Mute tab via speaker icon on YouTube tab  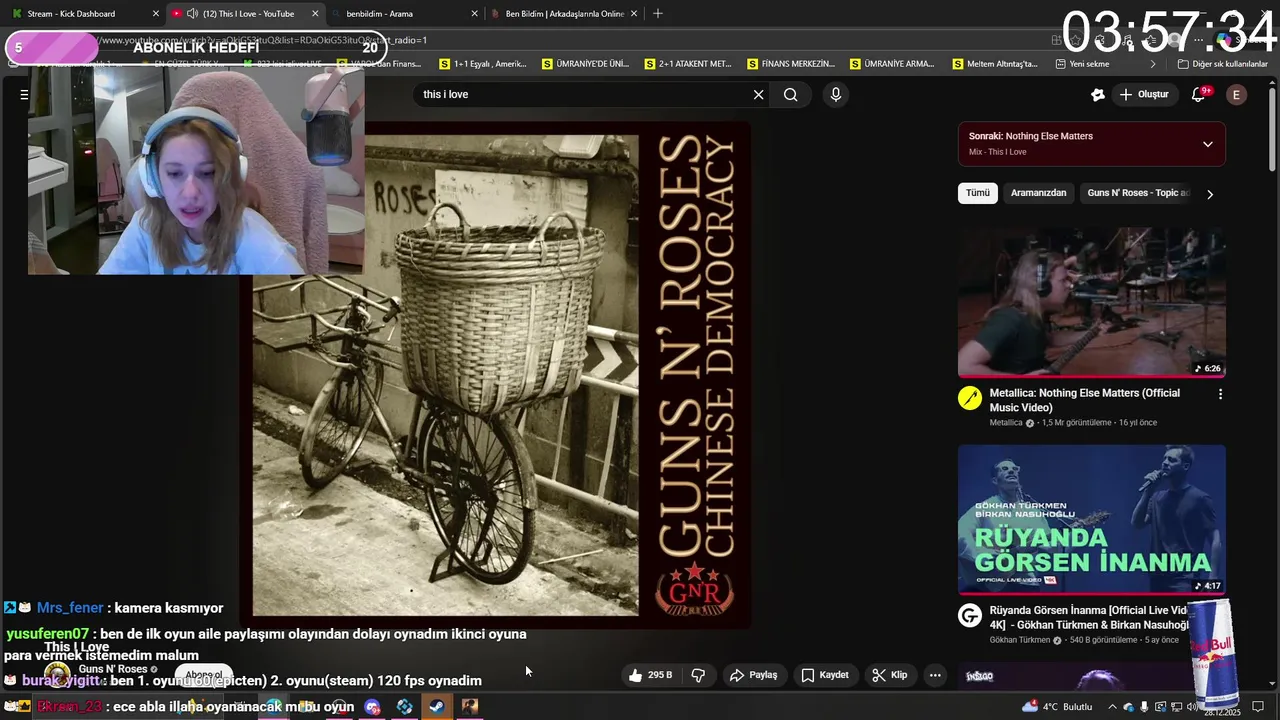click(192, 14)
